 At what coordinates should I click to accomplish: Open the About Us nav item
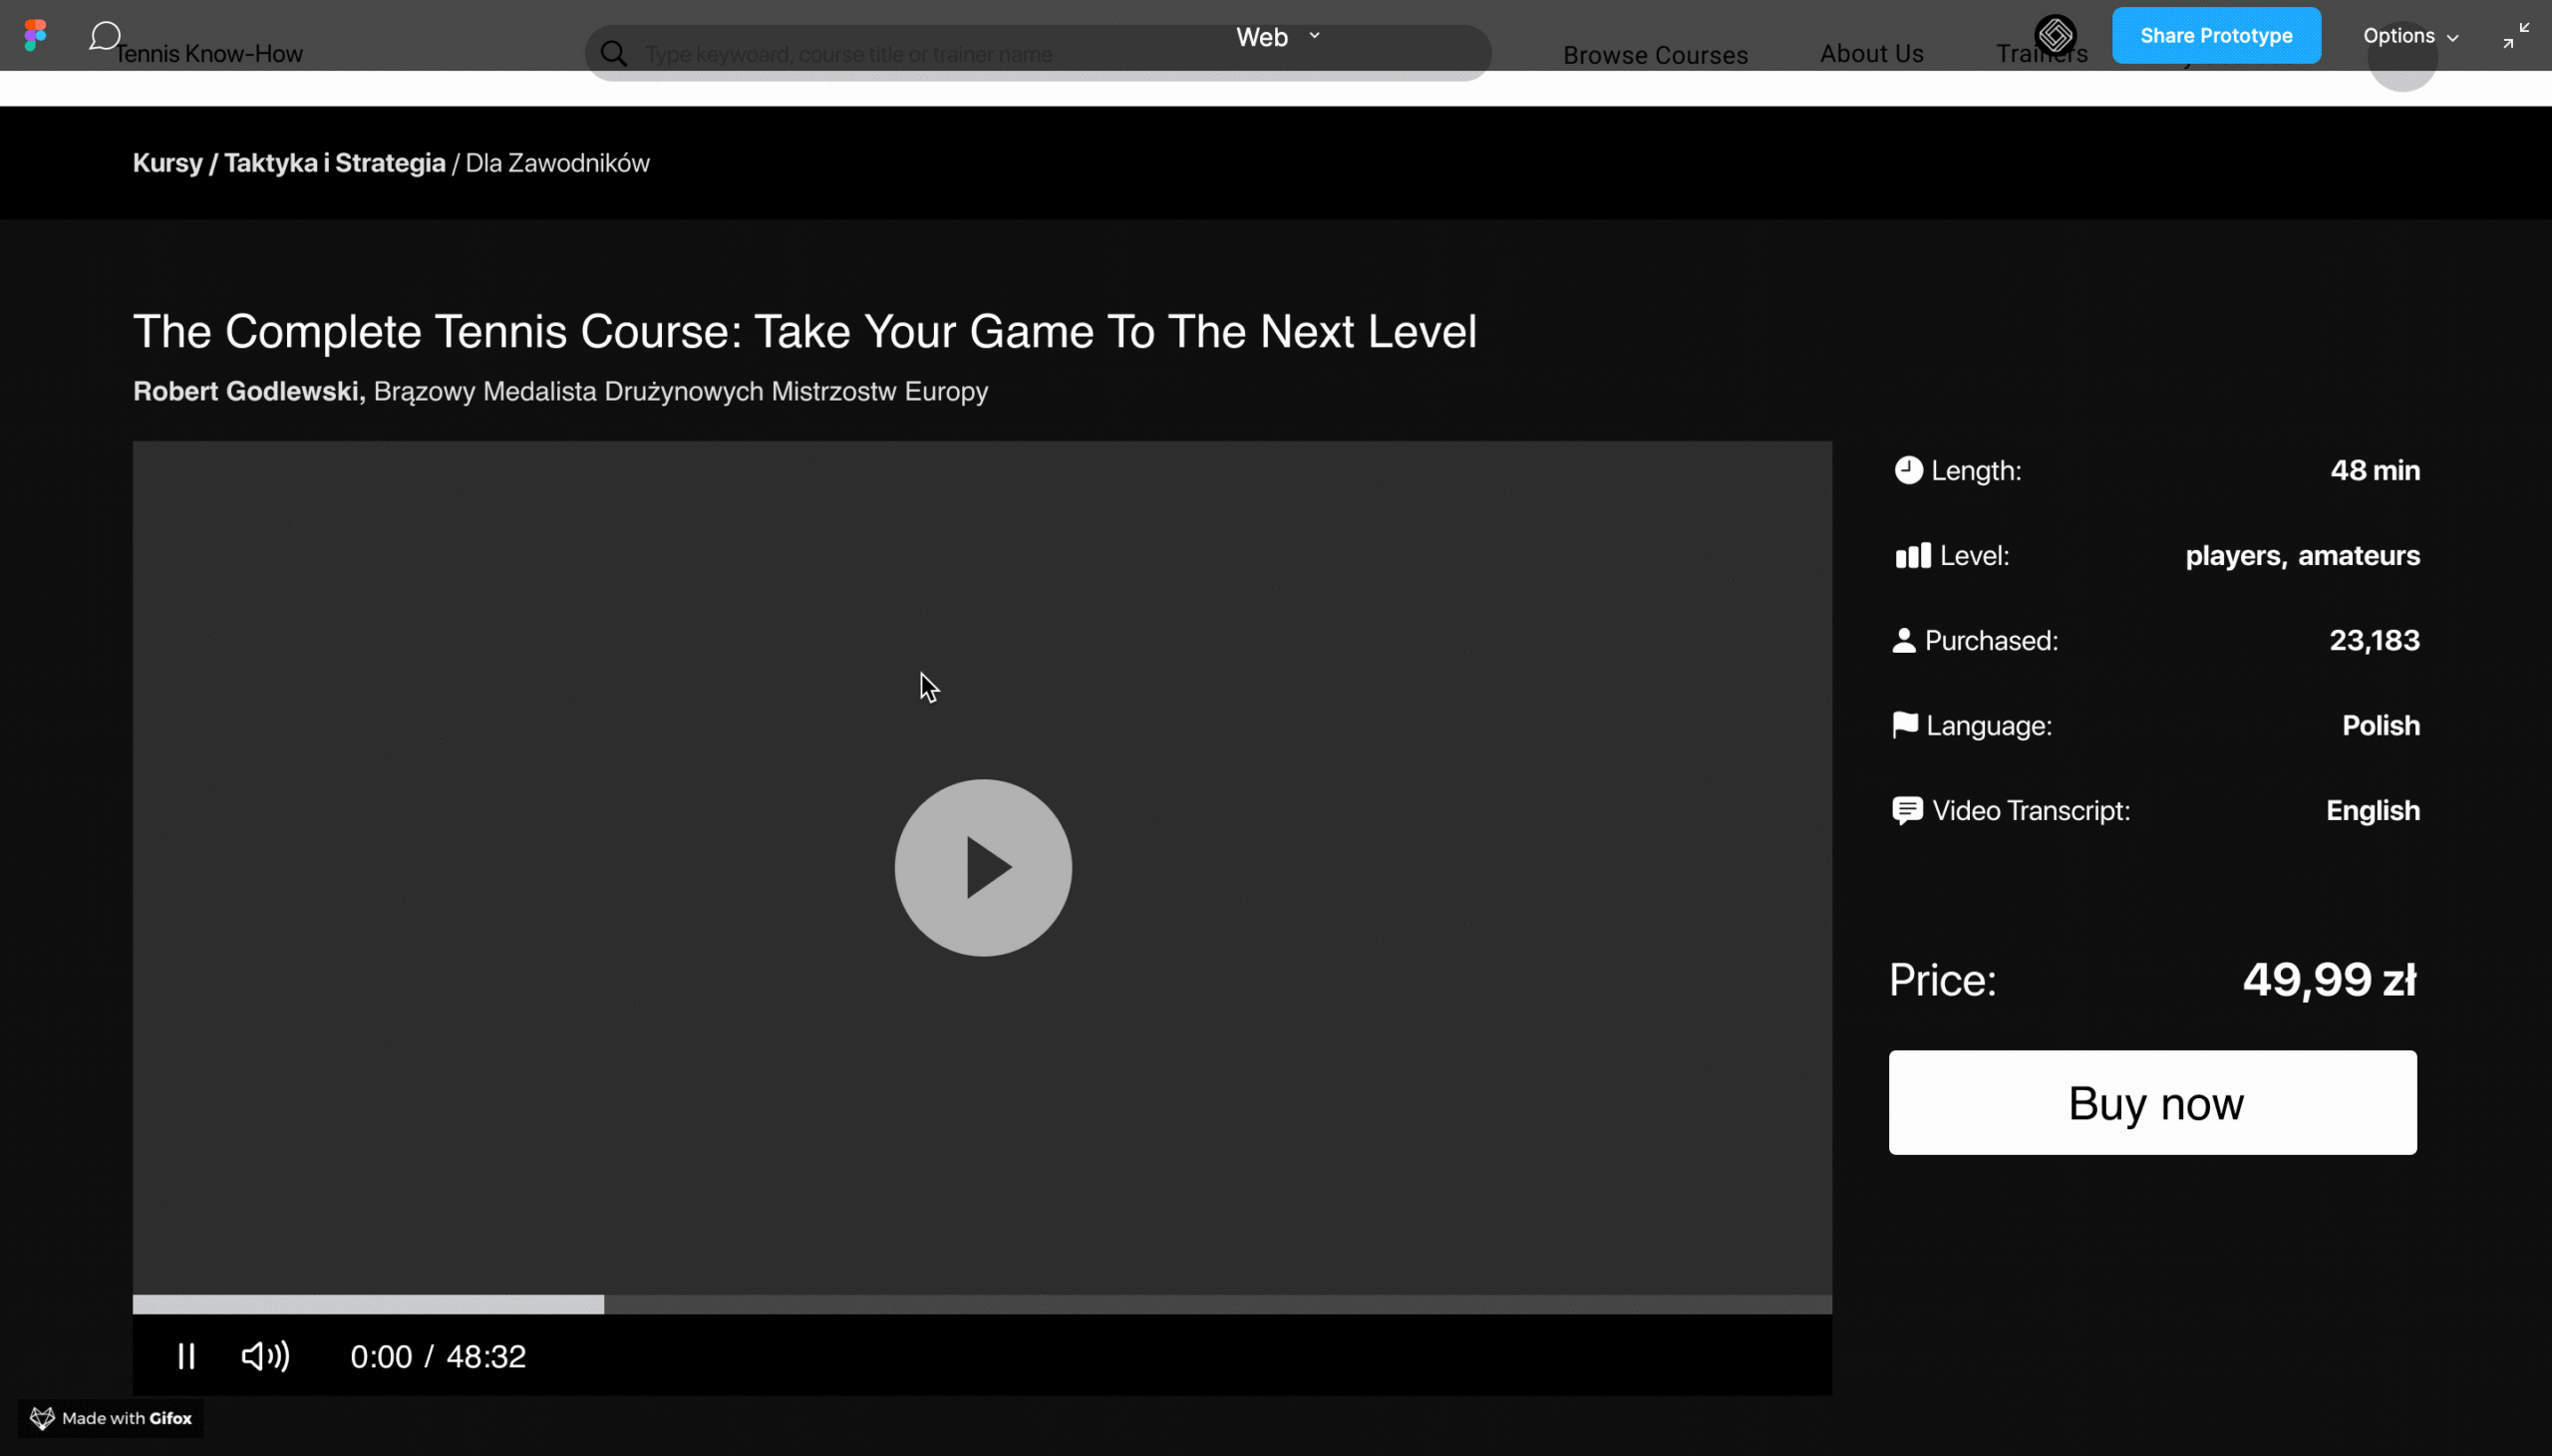click(x=1871, y=54)
